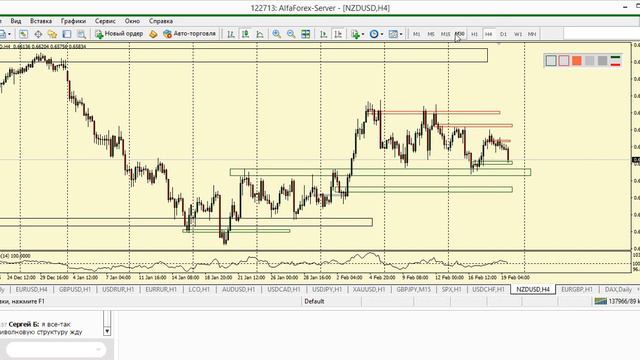Click the Auto-trading icon
This screenshot has height=360, width=640.
[167, 34]
